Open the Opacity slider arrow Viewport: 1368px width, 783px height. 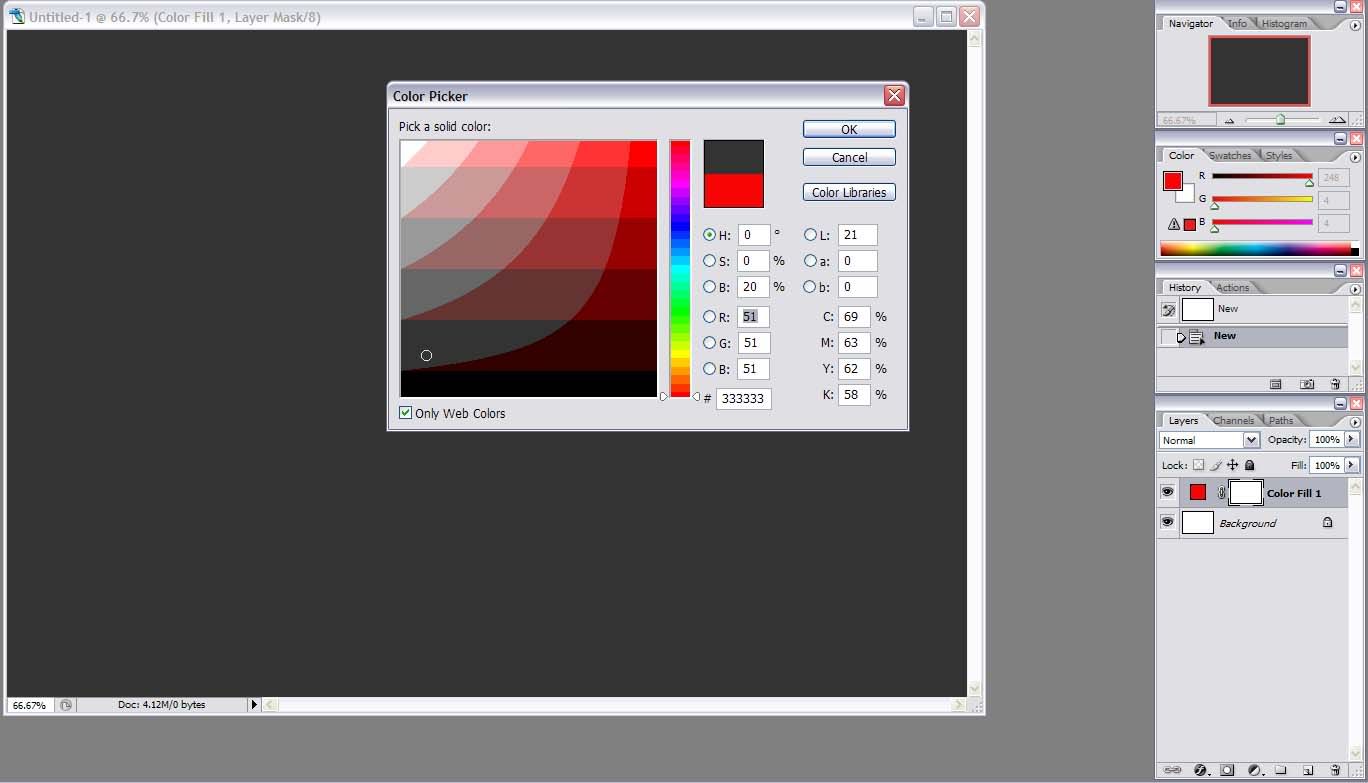(1352, 439)
